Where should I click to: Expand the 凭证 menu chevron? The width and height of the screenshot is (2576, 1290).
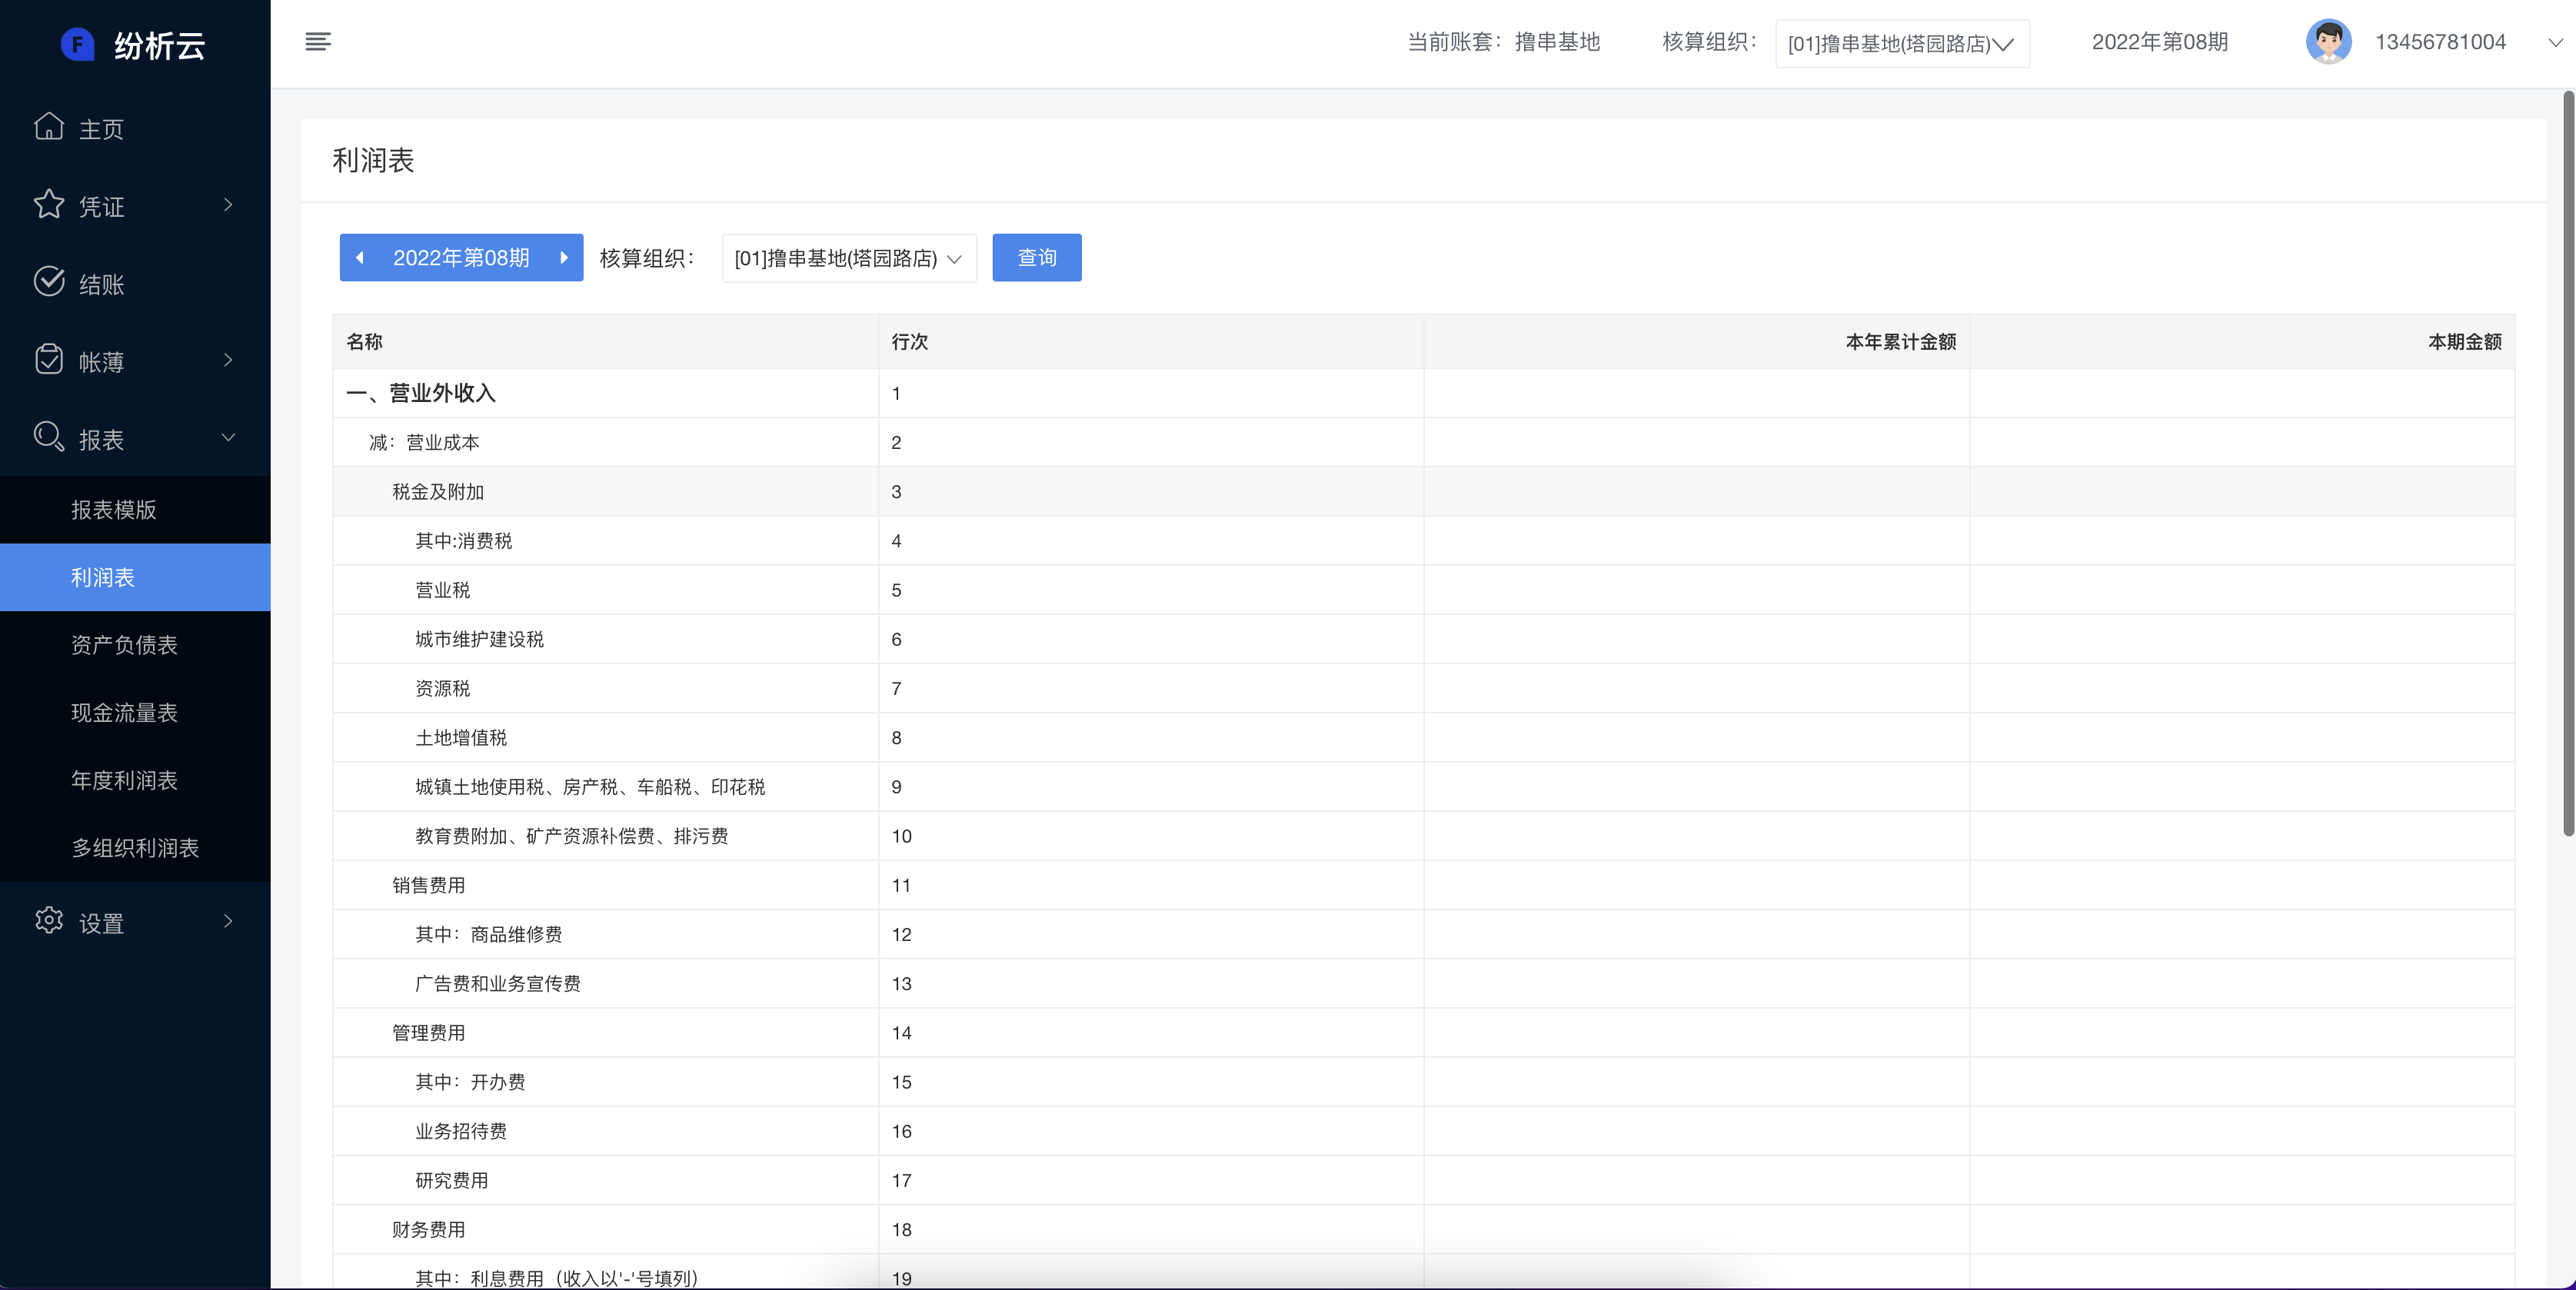point(228,205)
